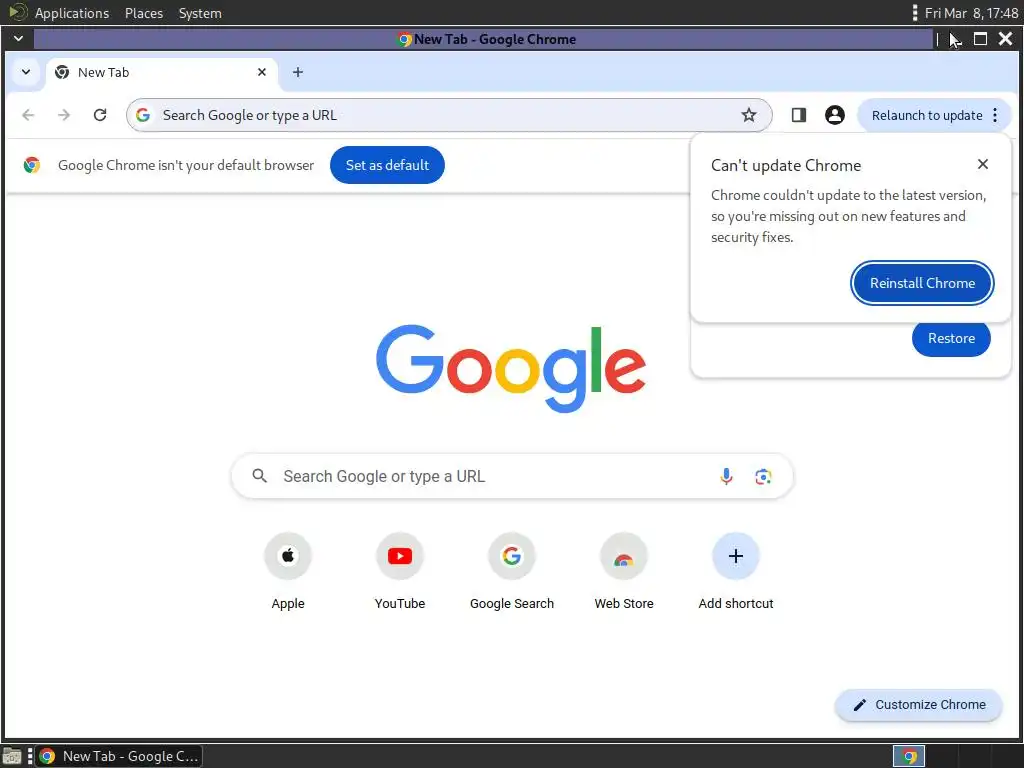Dismiss the Can't update Chrome popup
The height and width of the screenshot is (768, 1024).
982,164
